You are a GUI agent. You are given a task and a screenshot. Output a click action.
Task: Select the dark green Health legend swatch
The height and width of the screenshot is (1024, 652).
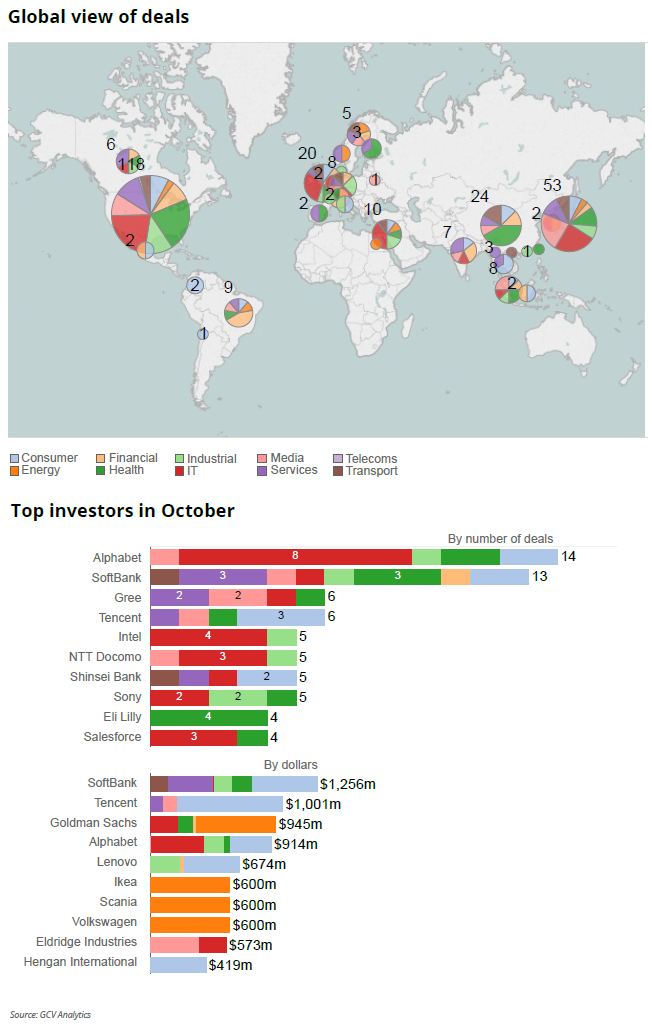pos(102,471)
